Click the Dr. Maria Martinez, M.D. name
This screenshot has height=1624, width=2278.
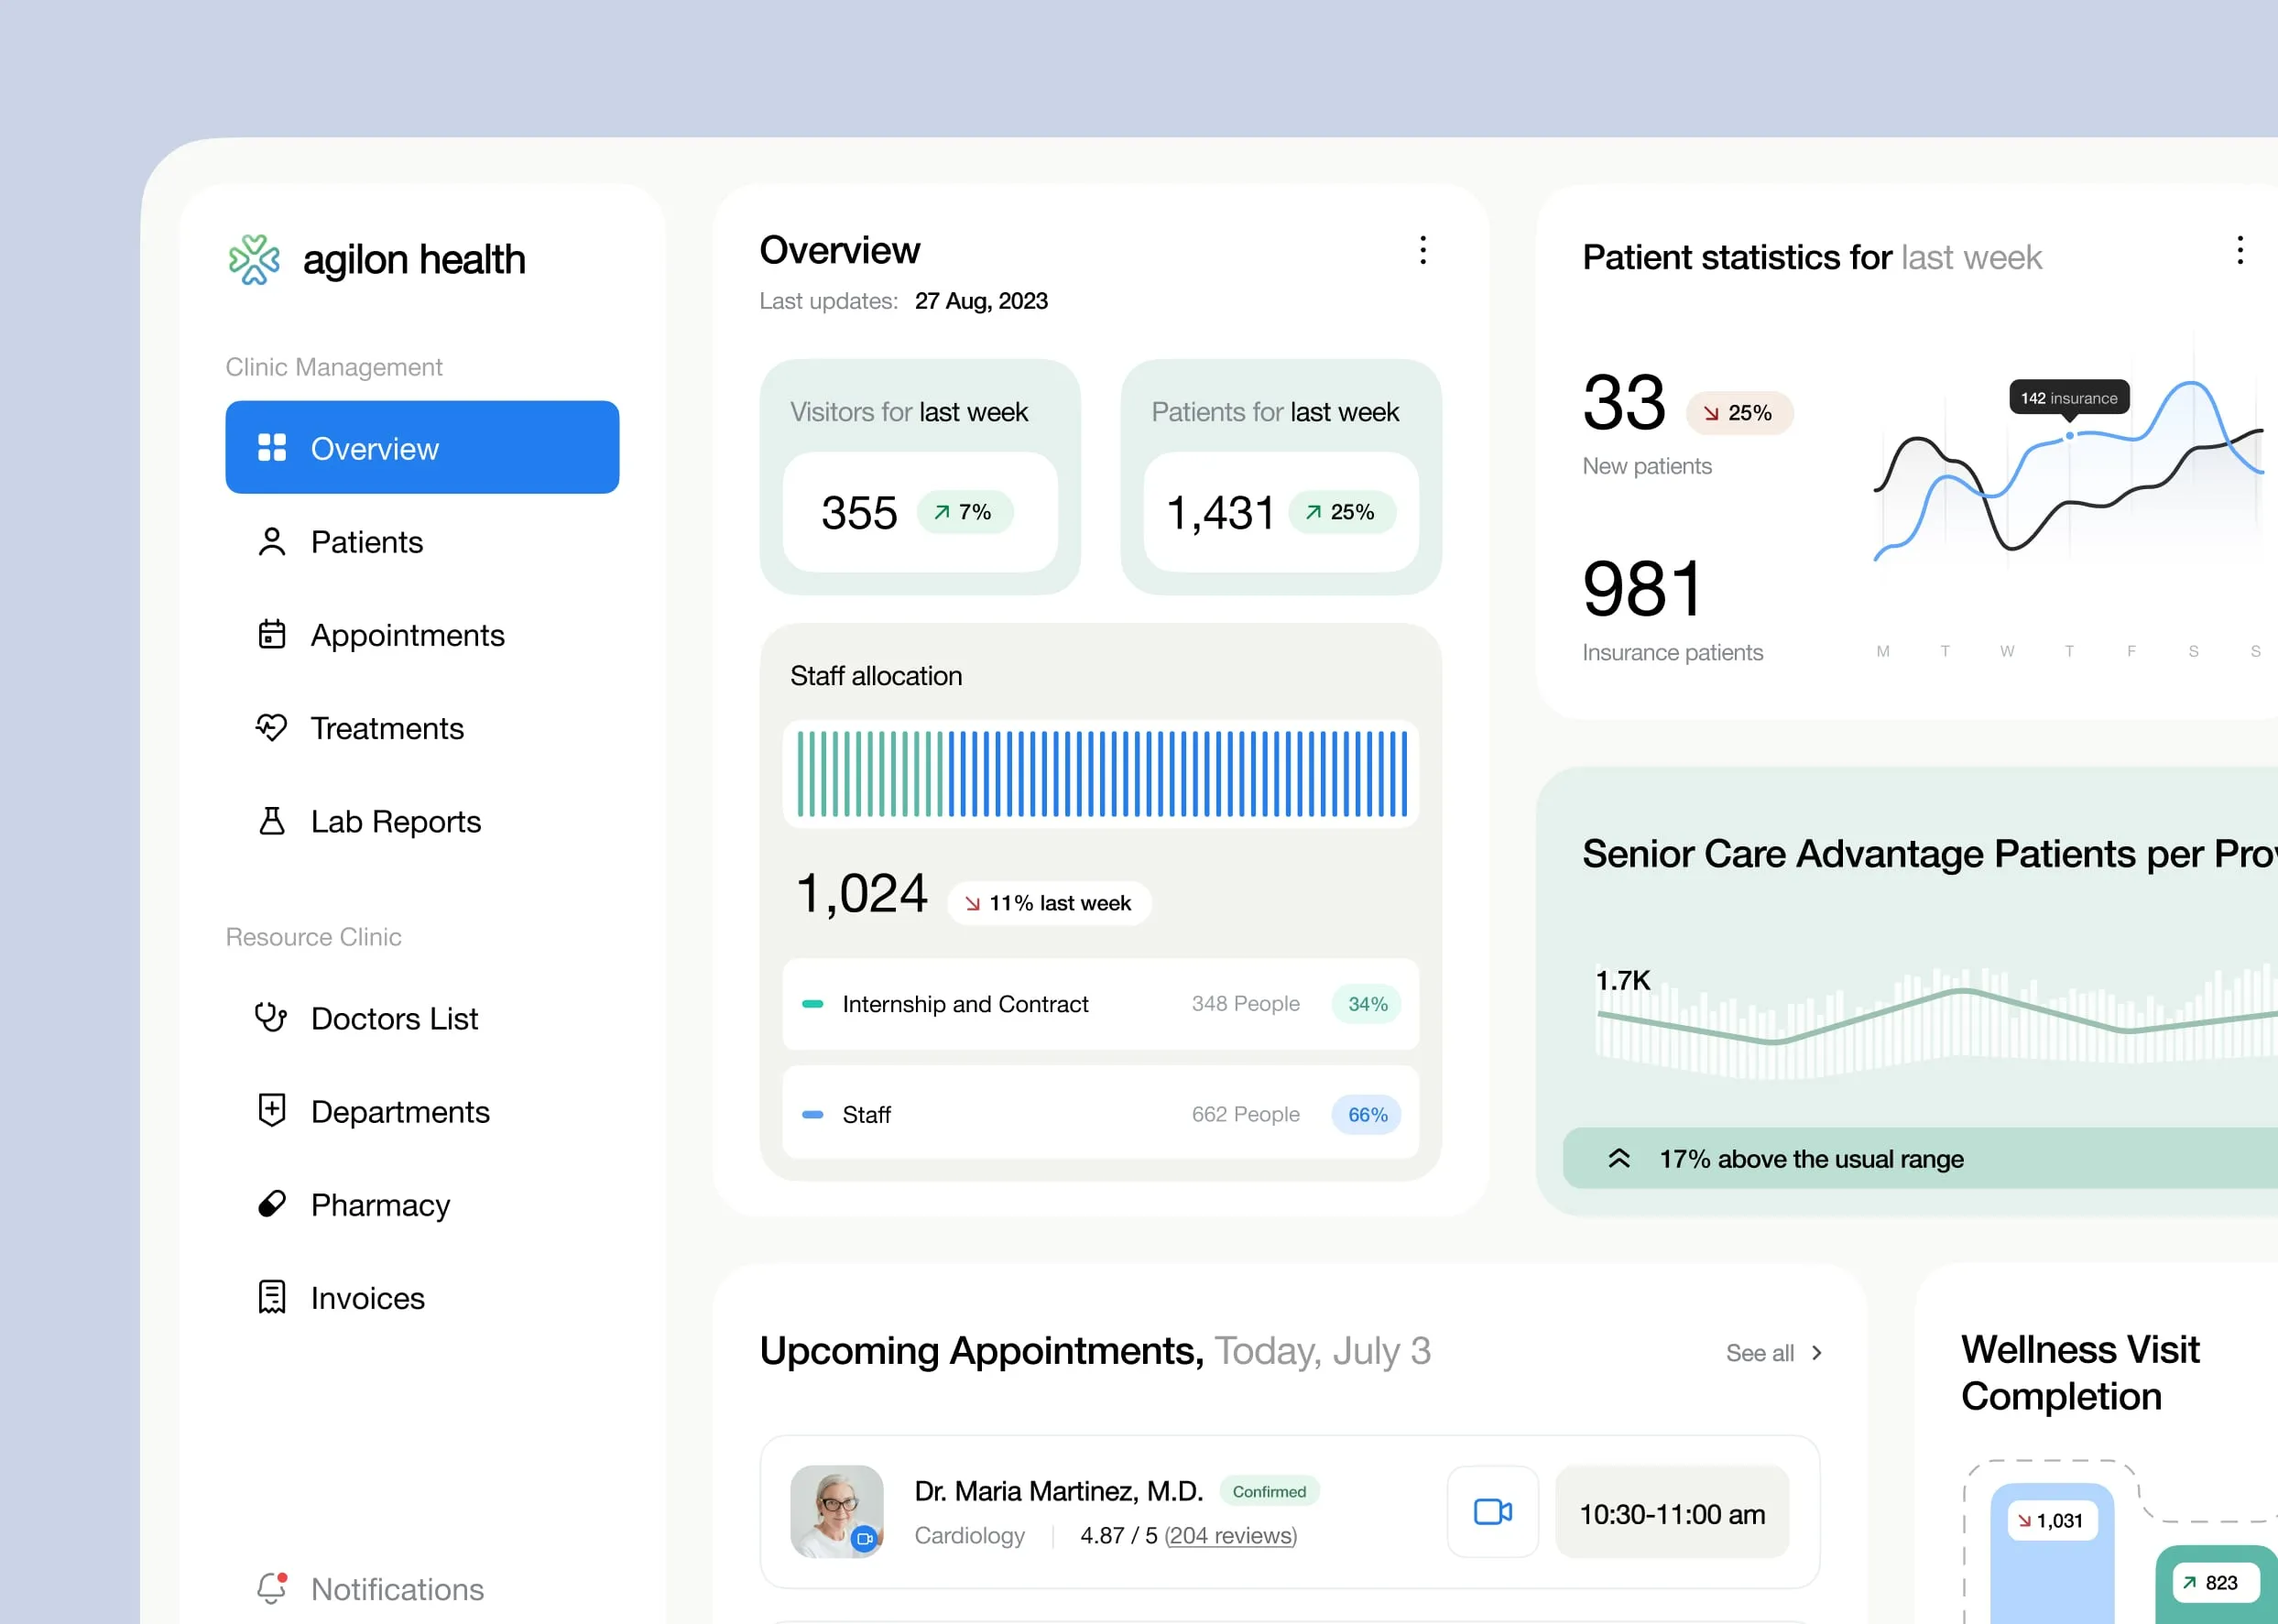(x=1058, y=1491)
